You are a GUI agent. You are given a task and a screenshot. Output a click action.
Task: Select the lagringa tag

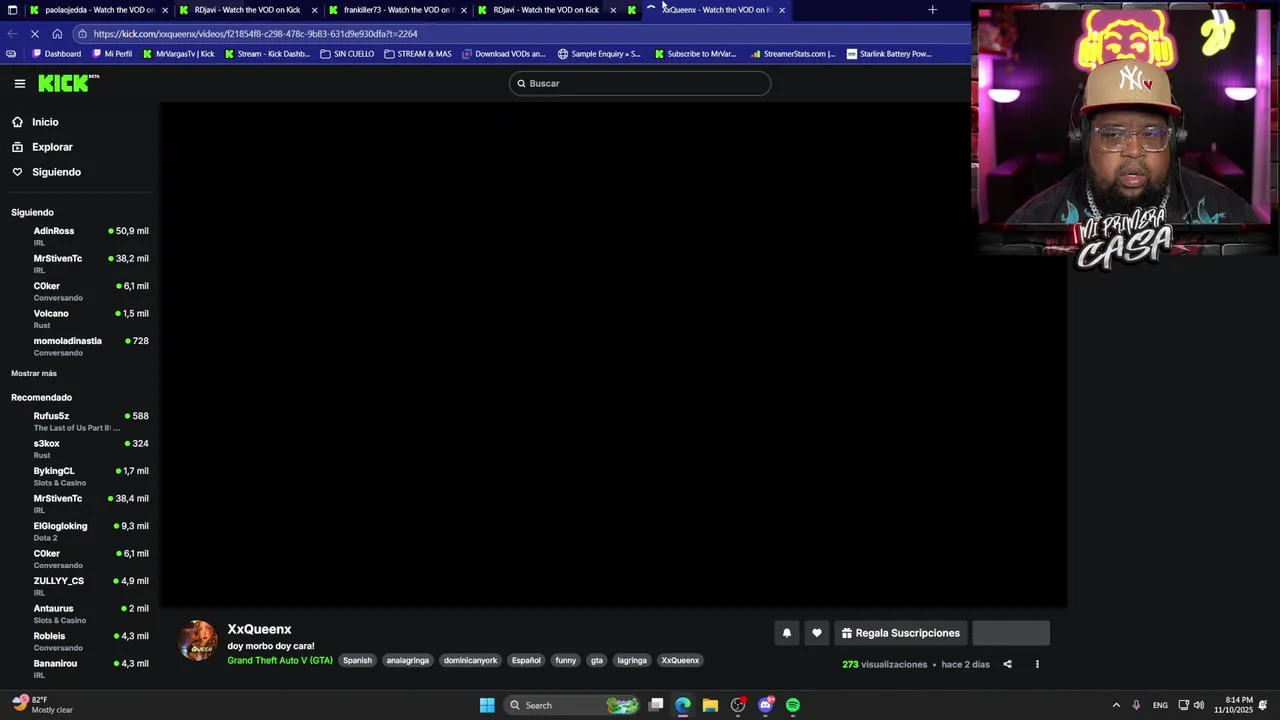(x=632, y=660)
